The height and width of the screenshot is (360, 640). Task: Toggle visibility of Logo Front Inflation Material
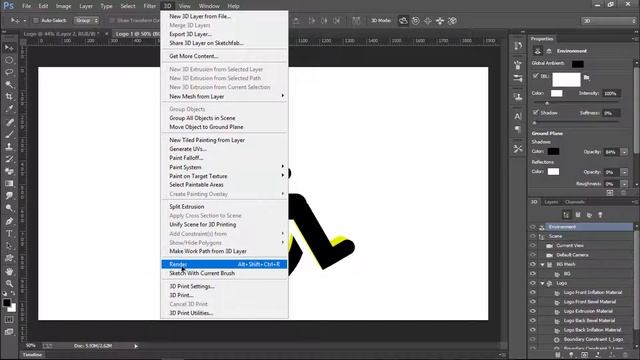pos(533,293)
